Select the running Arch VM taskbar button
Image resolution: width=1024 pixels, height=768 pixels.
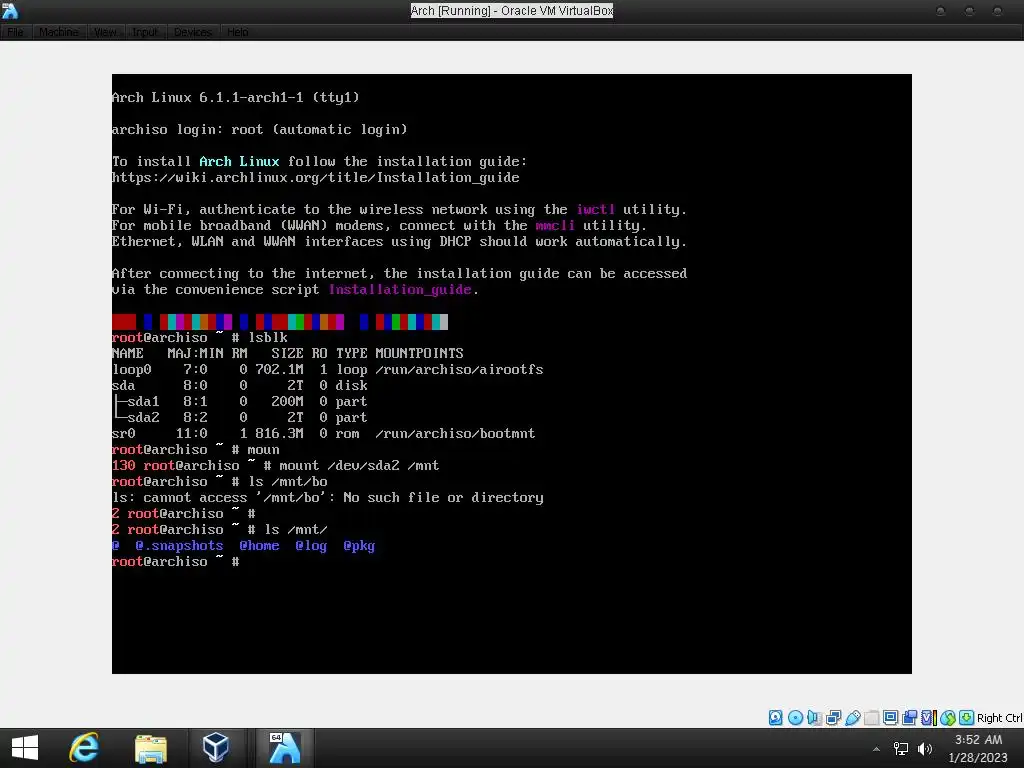pos(285,748)
